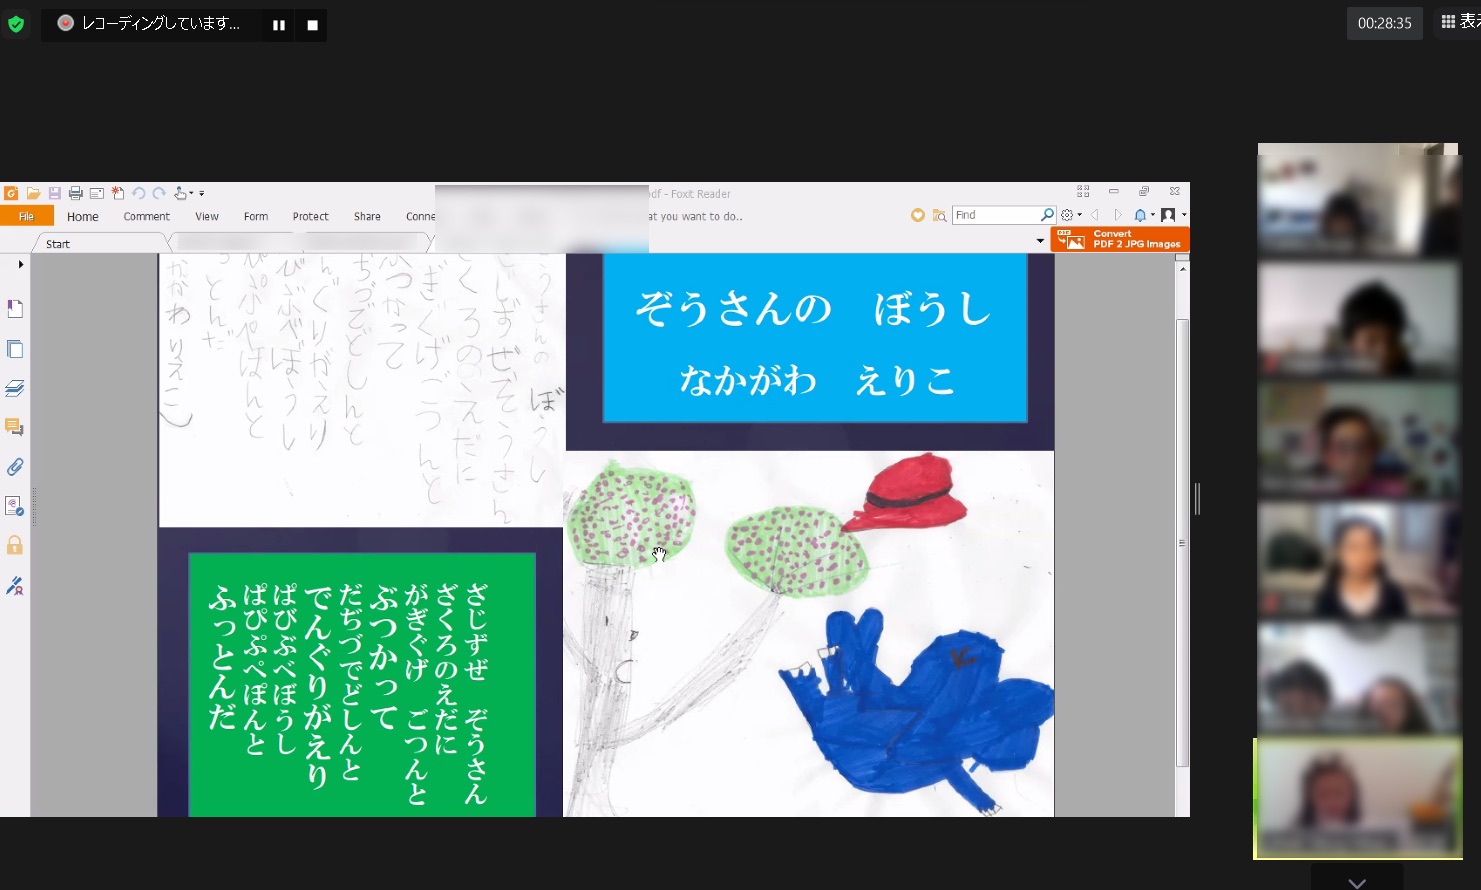
Task: Click the panel divider handle beside the video strip
Action: (1197, 498)
